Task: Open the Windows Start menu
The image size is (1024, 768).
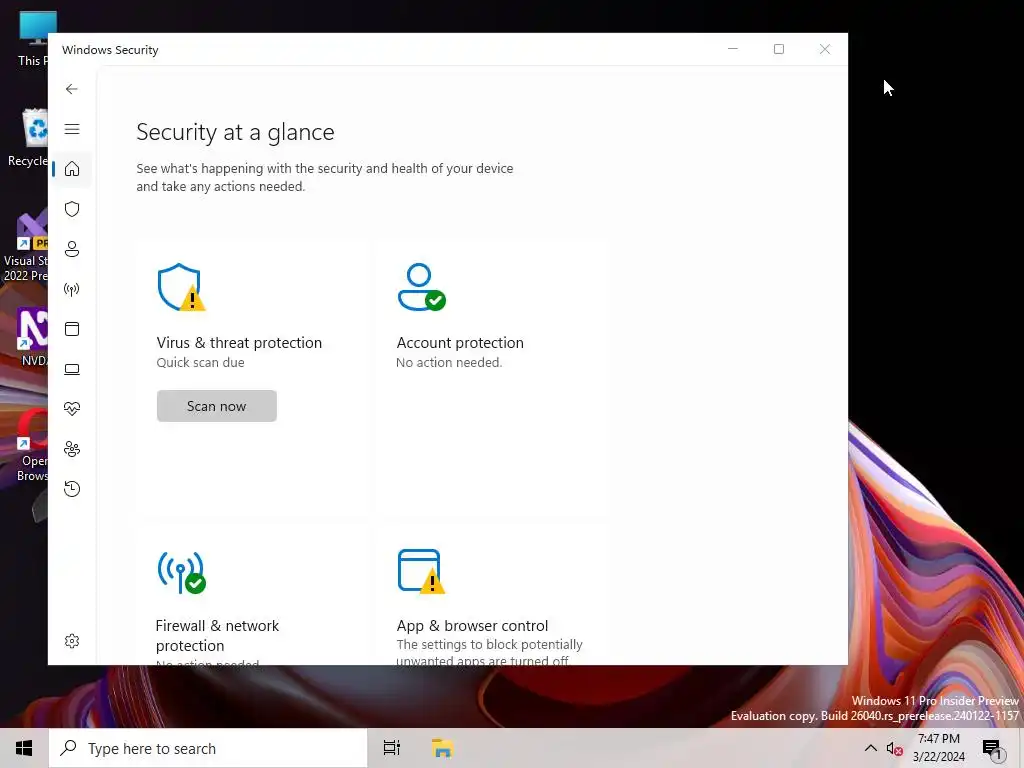Action: point(24,748)
